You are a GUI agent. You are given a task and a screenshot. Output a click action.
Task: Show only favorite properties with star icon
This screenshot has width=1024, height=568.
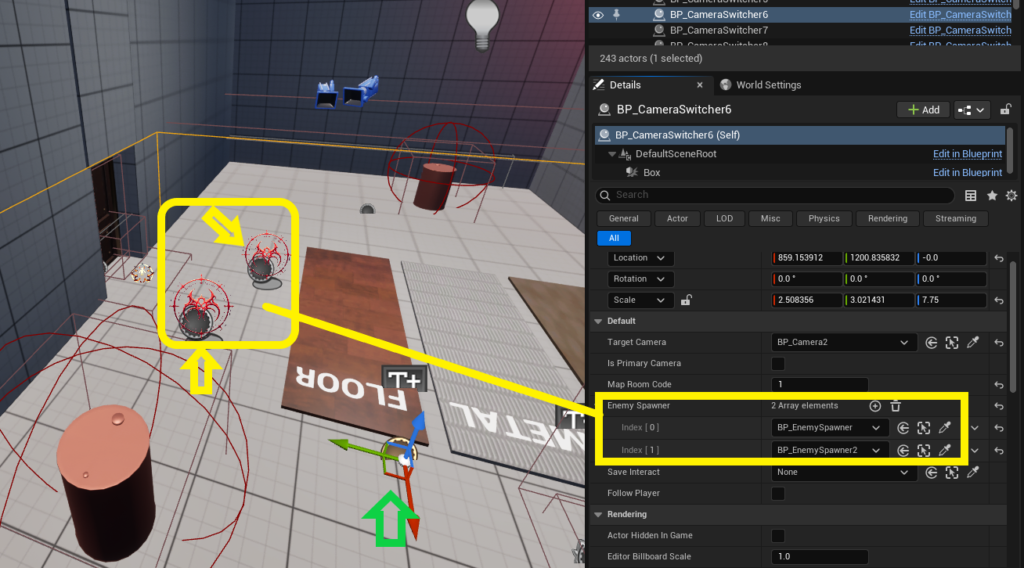[x=992, y=196]
